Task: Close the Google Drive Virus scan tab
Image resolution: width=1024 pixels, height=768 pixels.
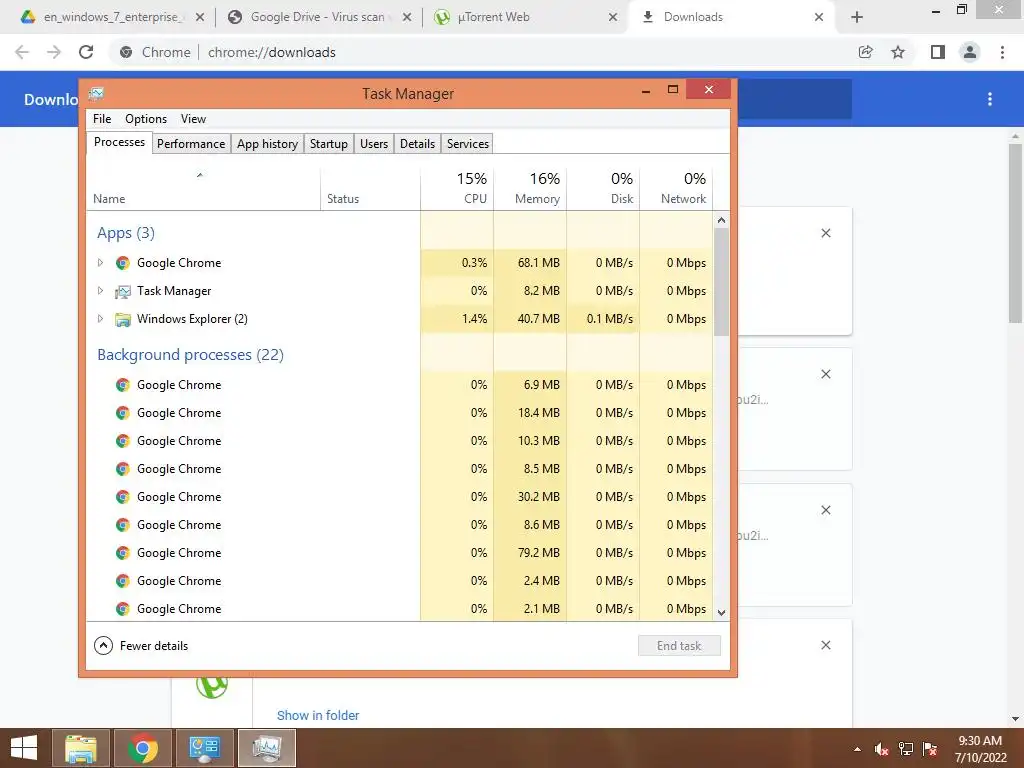Action: (x=407, y=18)
